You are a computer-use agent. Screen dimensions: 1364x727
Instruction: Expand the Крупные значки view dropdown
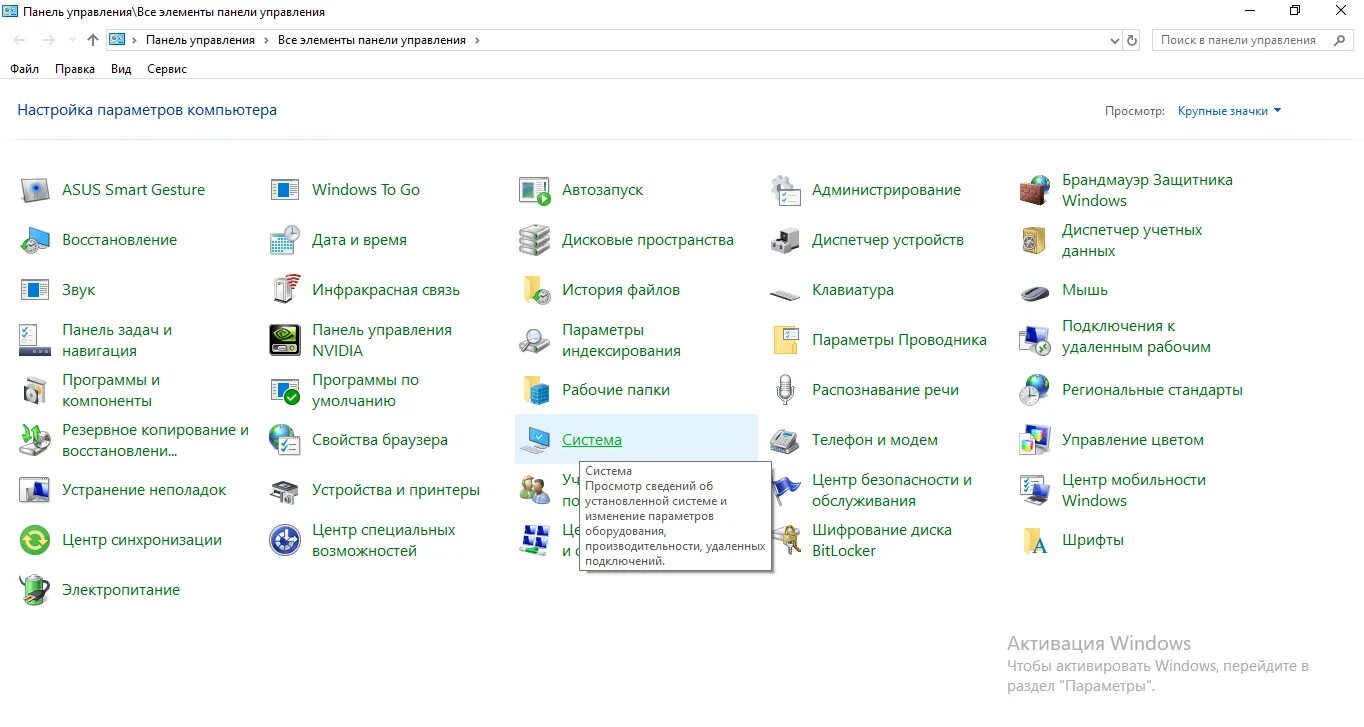pos(1229,111)
